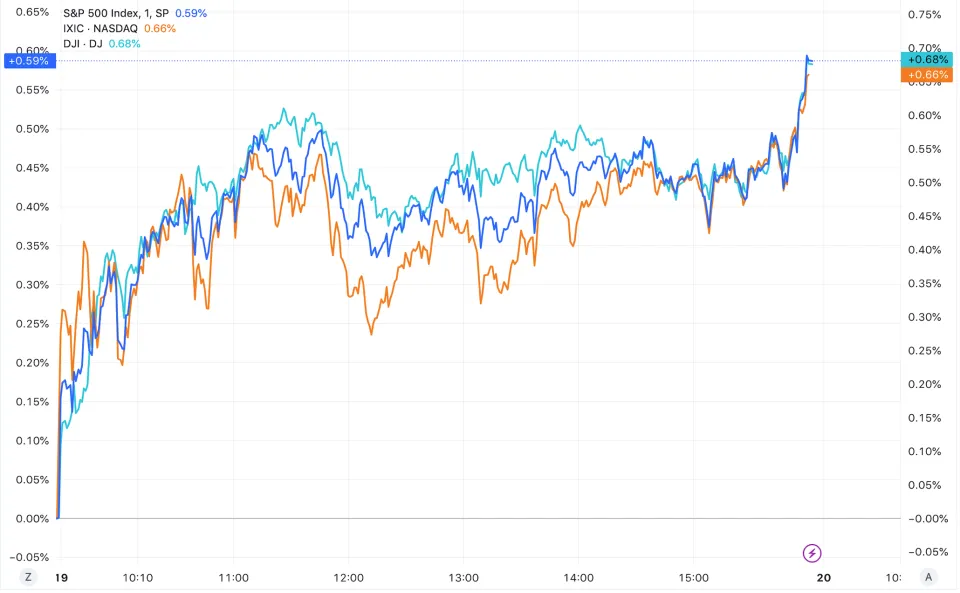Screen dimensions: 960x593
Task: Click the 11:00 time axis label
Action: click(x=233, y=577)
